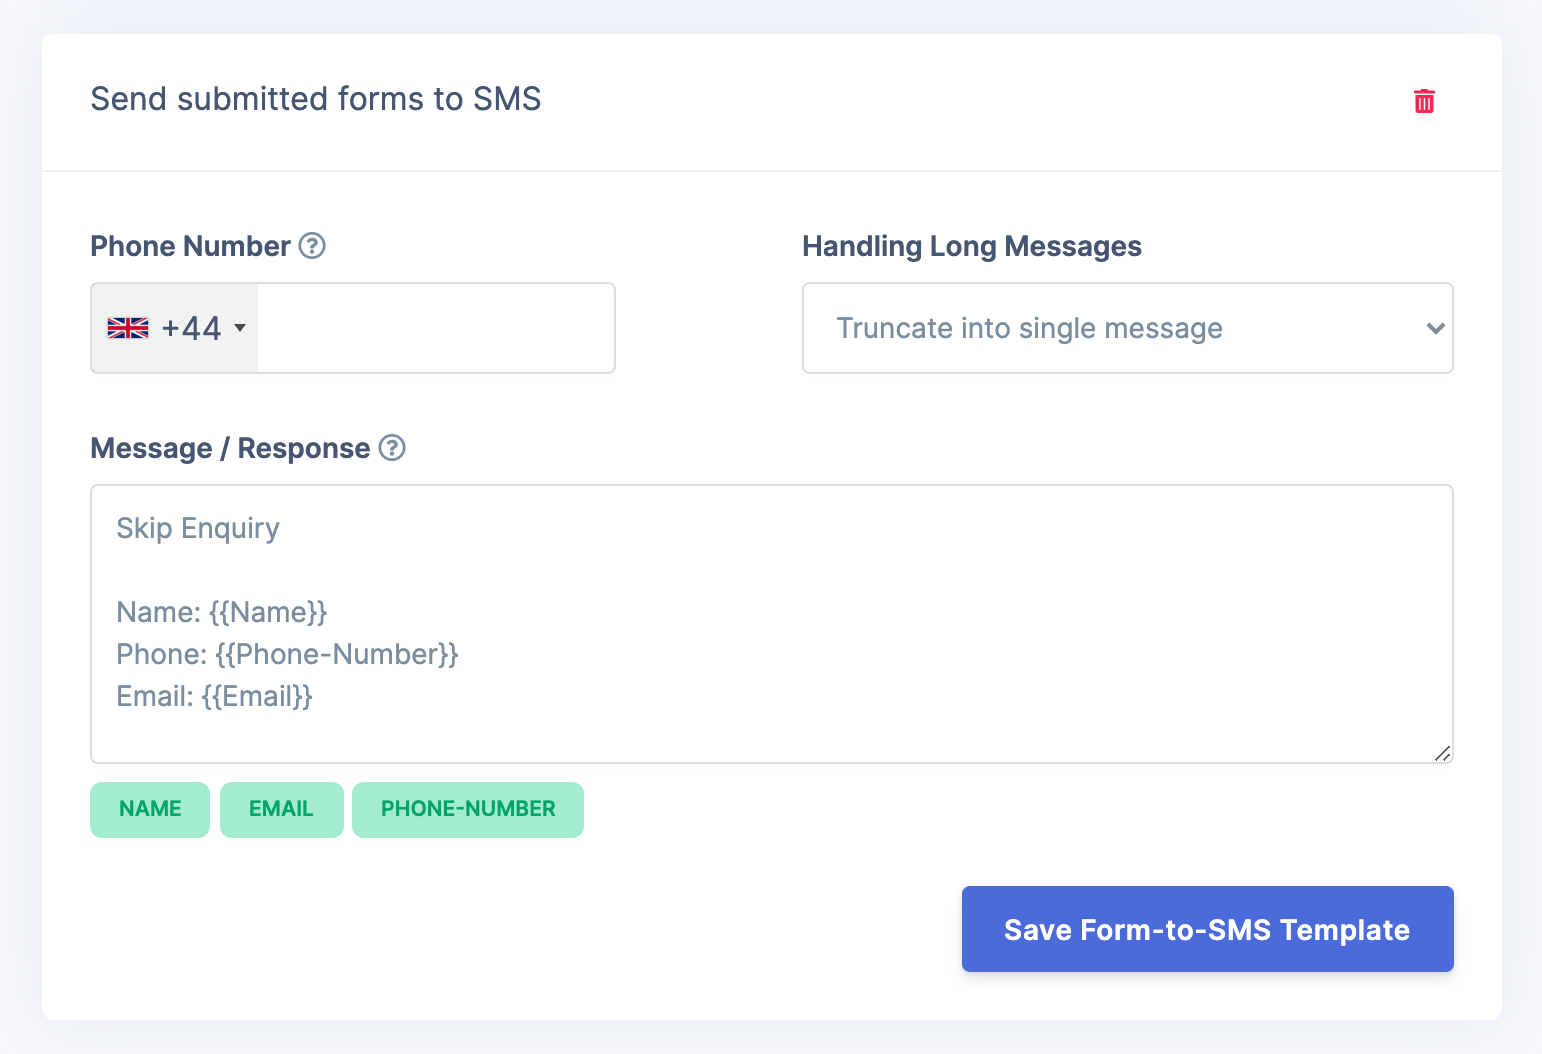The width and height of the screenshot is (1542, 1054).
Task: Click the UK flag icon
Action: pyautogui.click(x=128, y=328)
